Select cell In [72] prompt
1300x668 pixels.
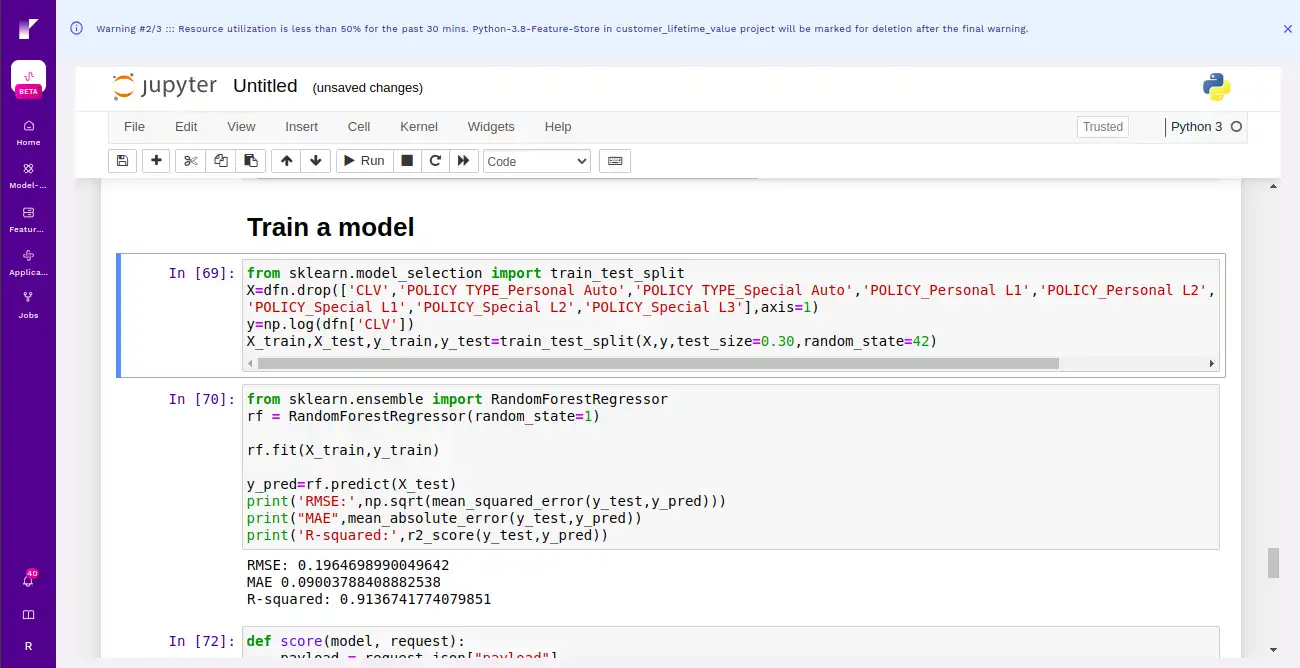(x=202, y=641)
